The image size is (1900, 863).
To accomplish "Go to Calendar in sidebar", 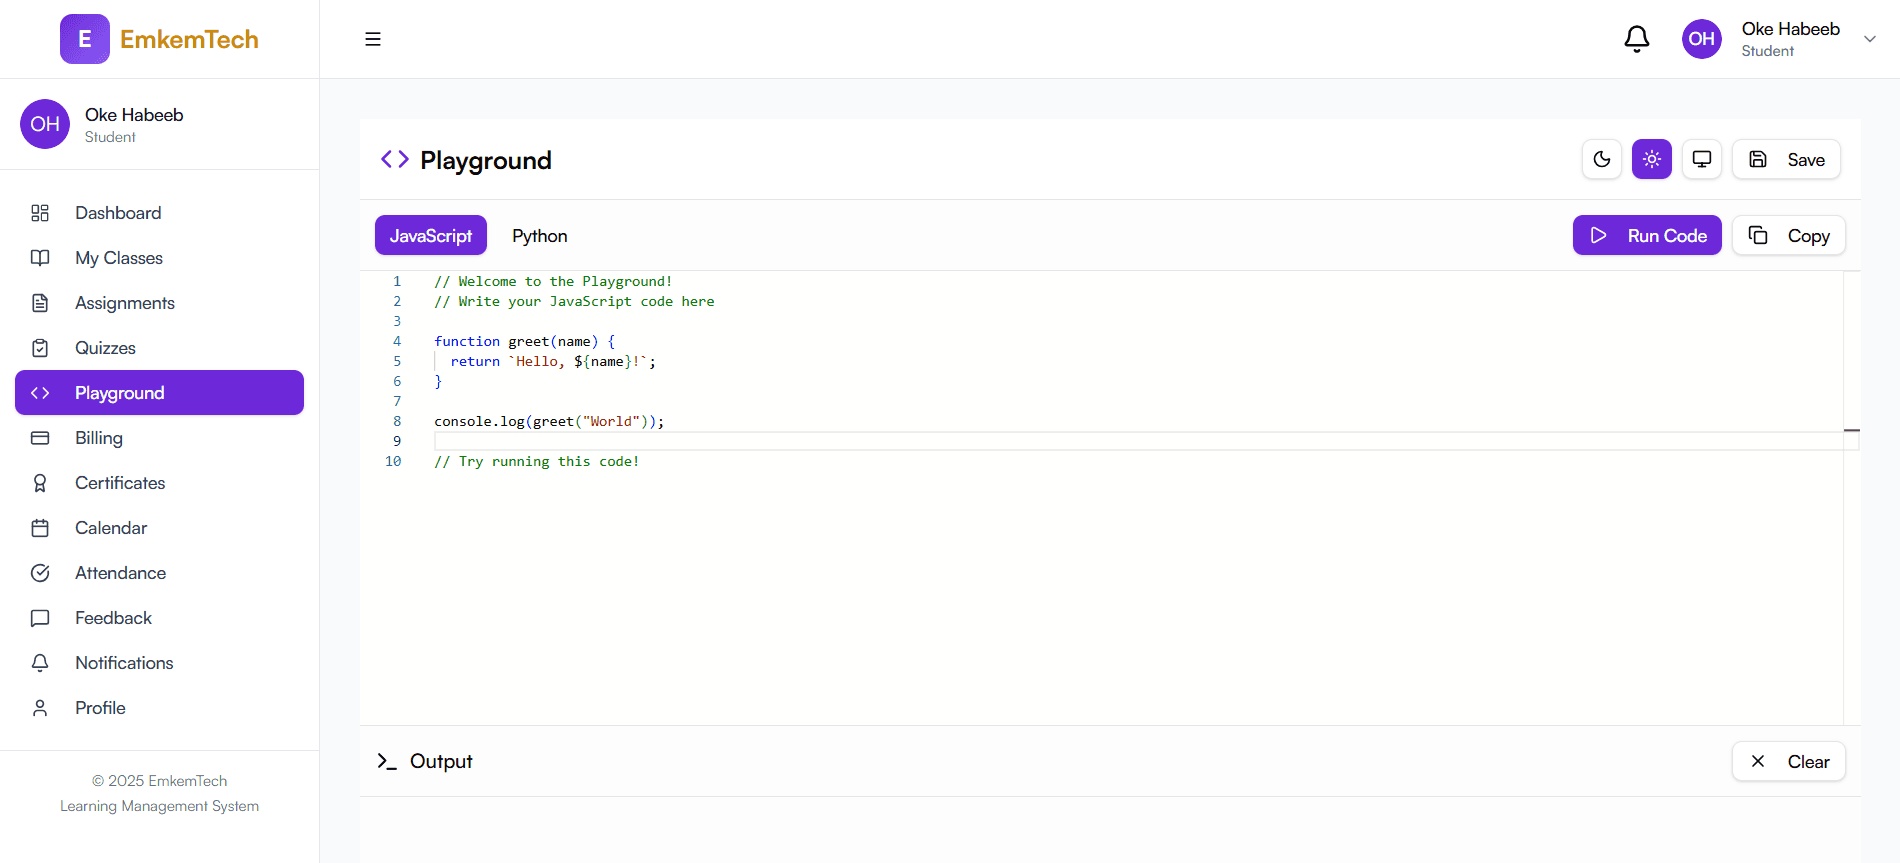I will point(111,528).
